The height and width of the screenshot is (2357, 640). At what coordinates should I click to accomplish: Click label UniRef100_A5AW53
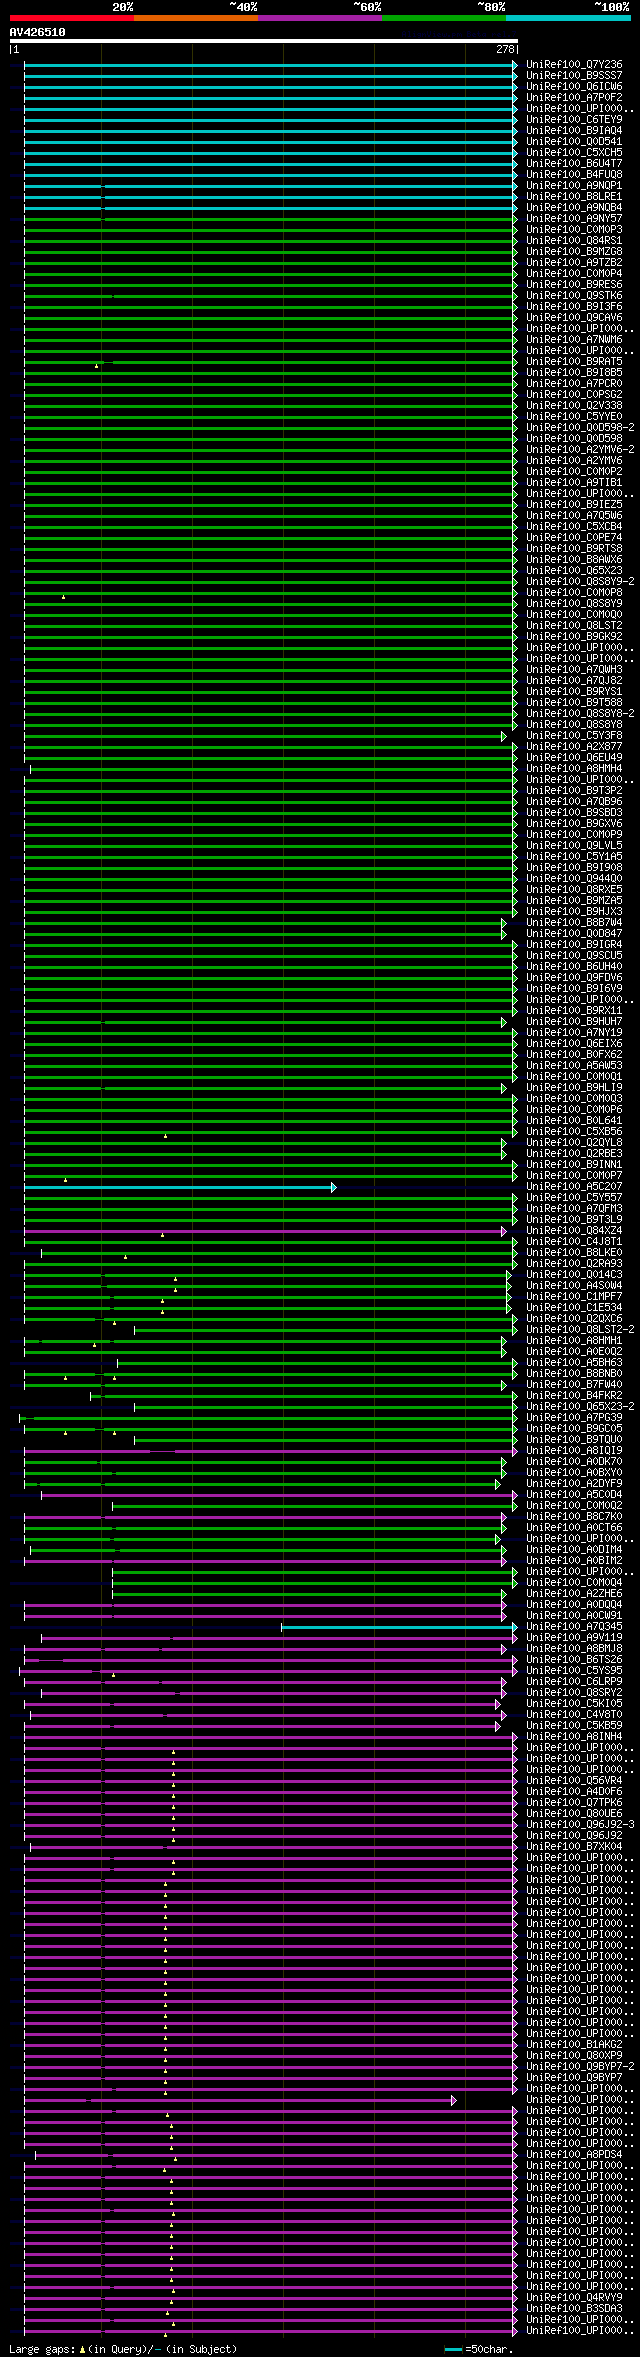pos(574,1066)
